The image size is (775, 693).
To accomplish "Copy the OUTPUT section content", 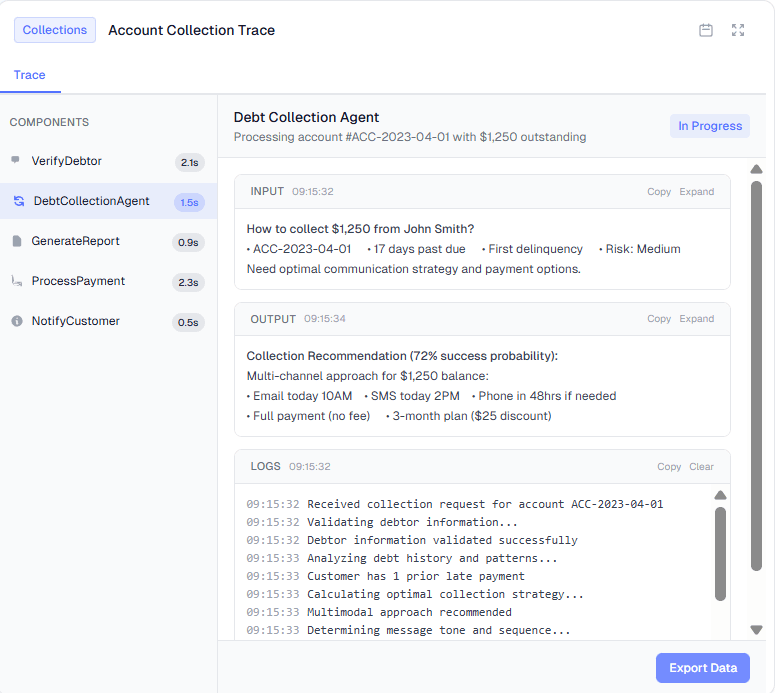I will click(x=659, y=319).
